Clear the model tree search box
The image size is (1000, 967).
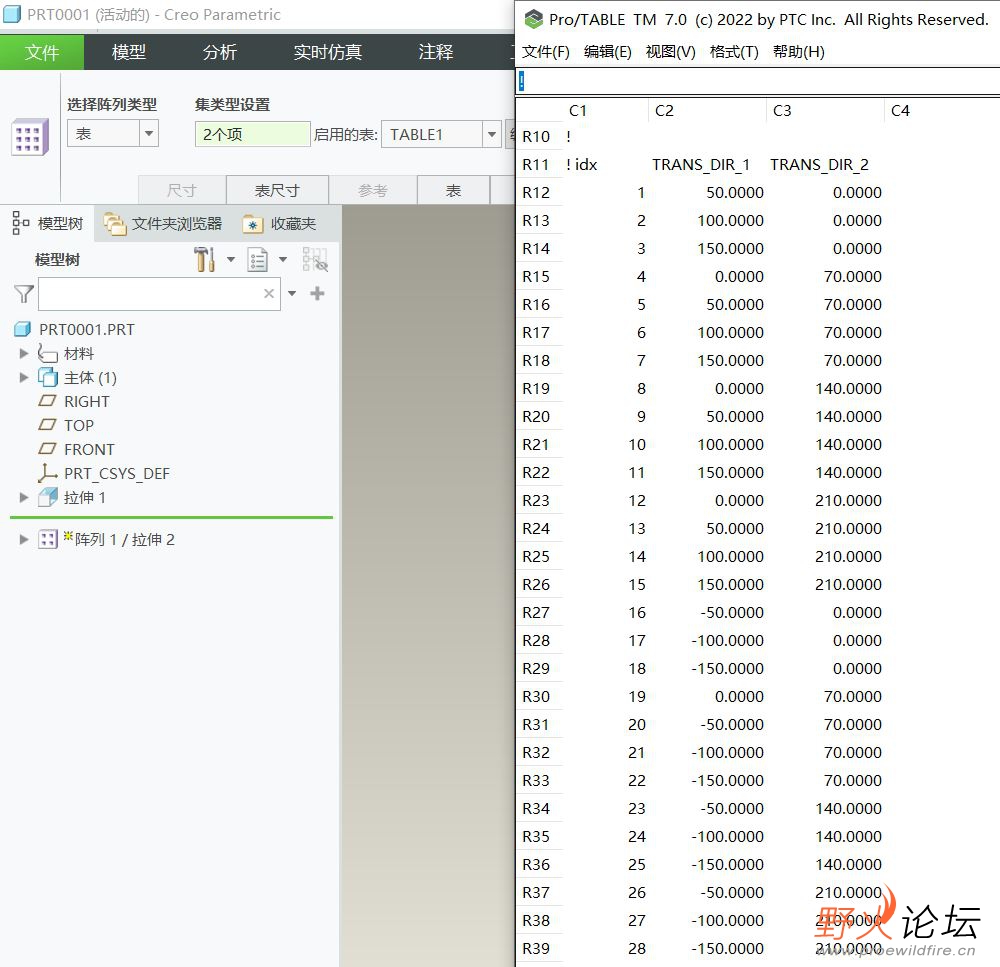(x=269, y=293)
